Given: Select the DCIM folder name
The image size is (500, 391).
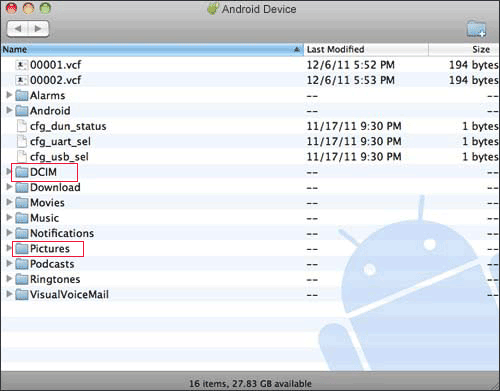Looking at the screenshot, I should point(43,172).
